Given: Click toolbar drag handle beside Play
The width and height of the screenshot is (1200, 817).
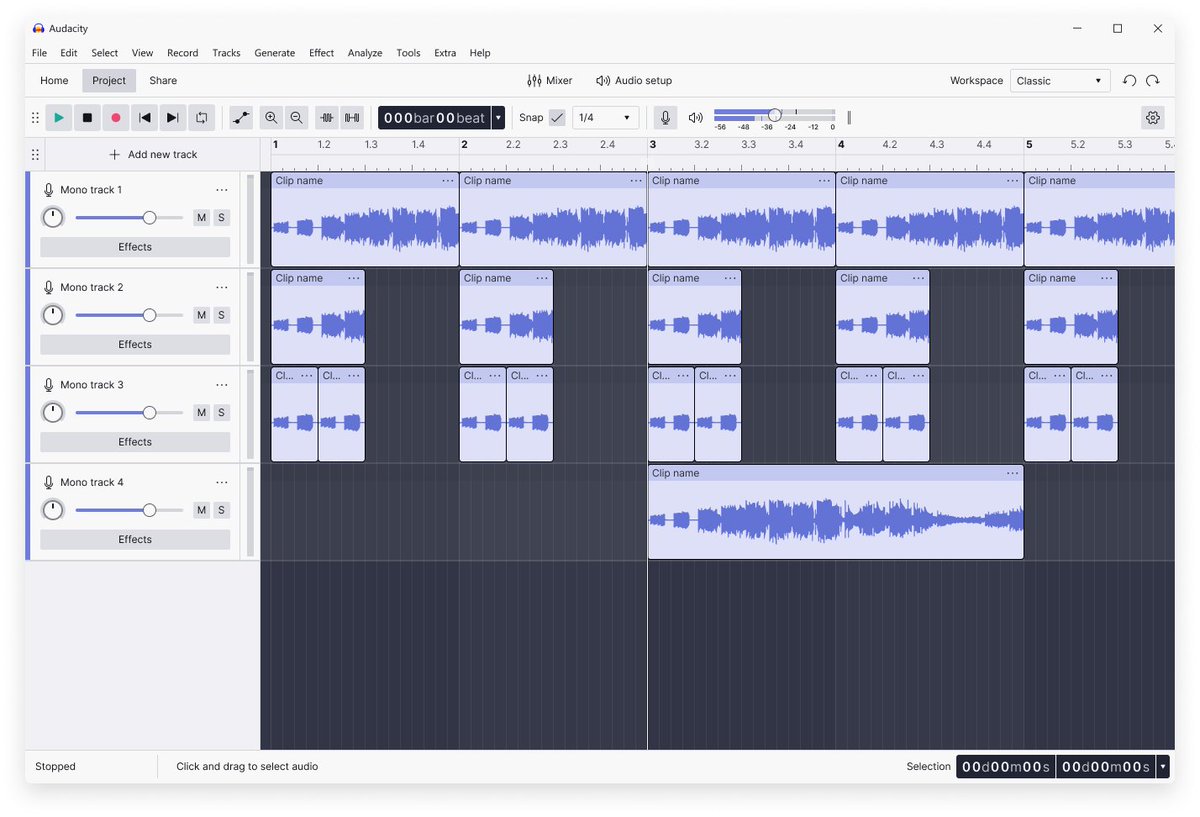Looking at the screenshot, I should [x=35, y=118].
